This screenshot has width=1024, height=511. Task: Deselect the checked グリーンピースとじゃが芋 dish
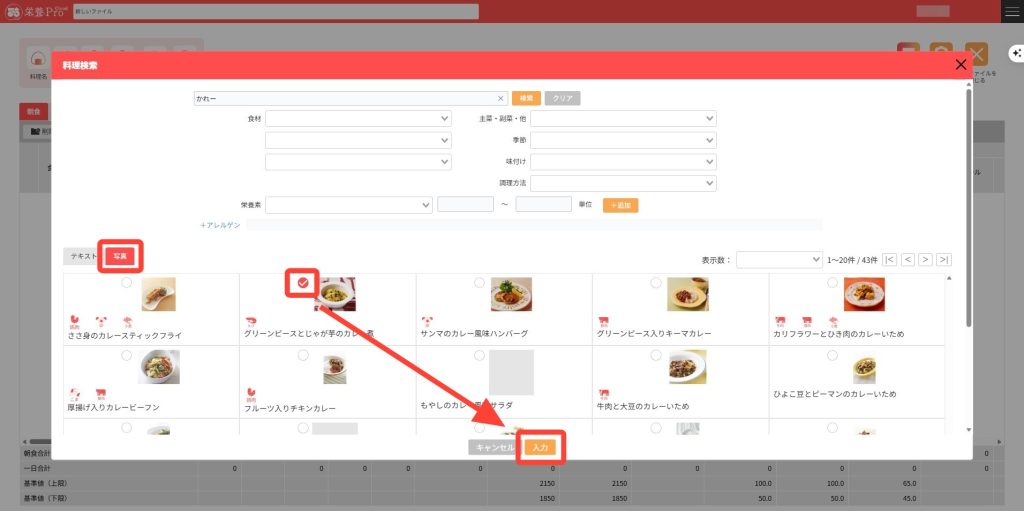pyautogui.click(x=302, y=284)
